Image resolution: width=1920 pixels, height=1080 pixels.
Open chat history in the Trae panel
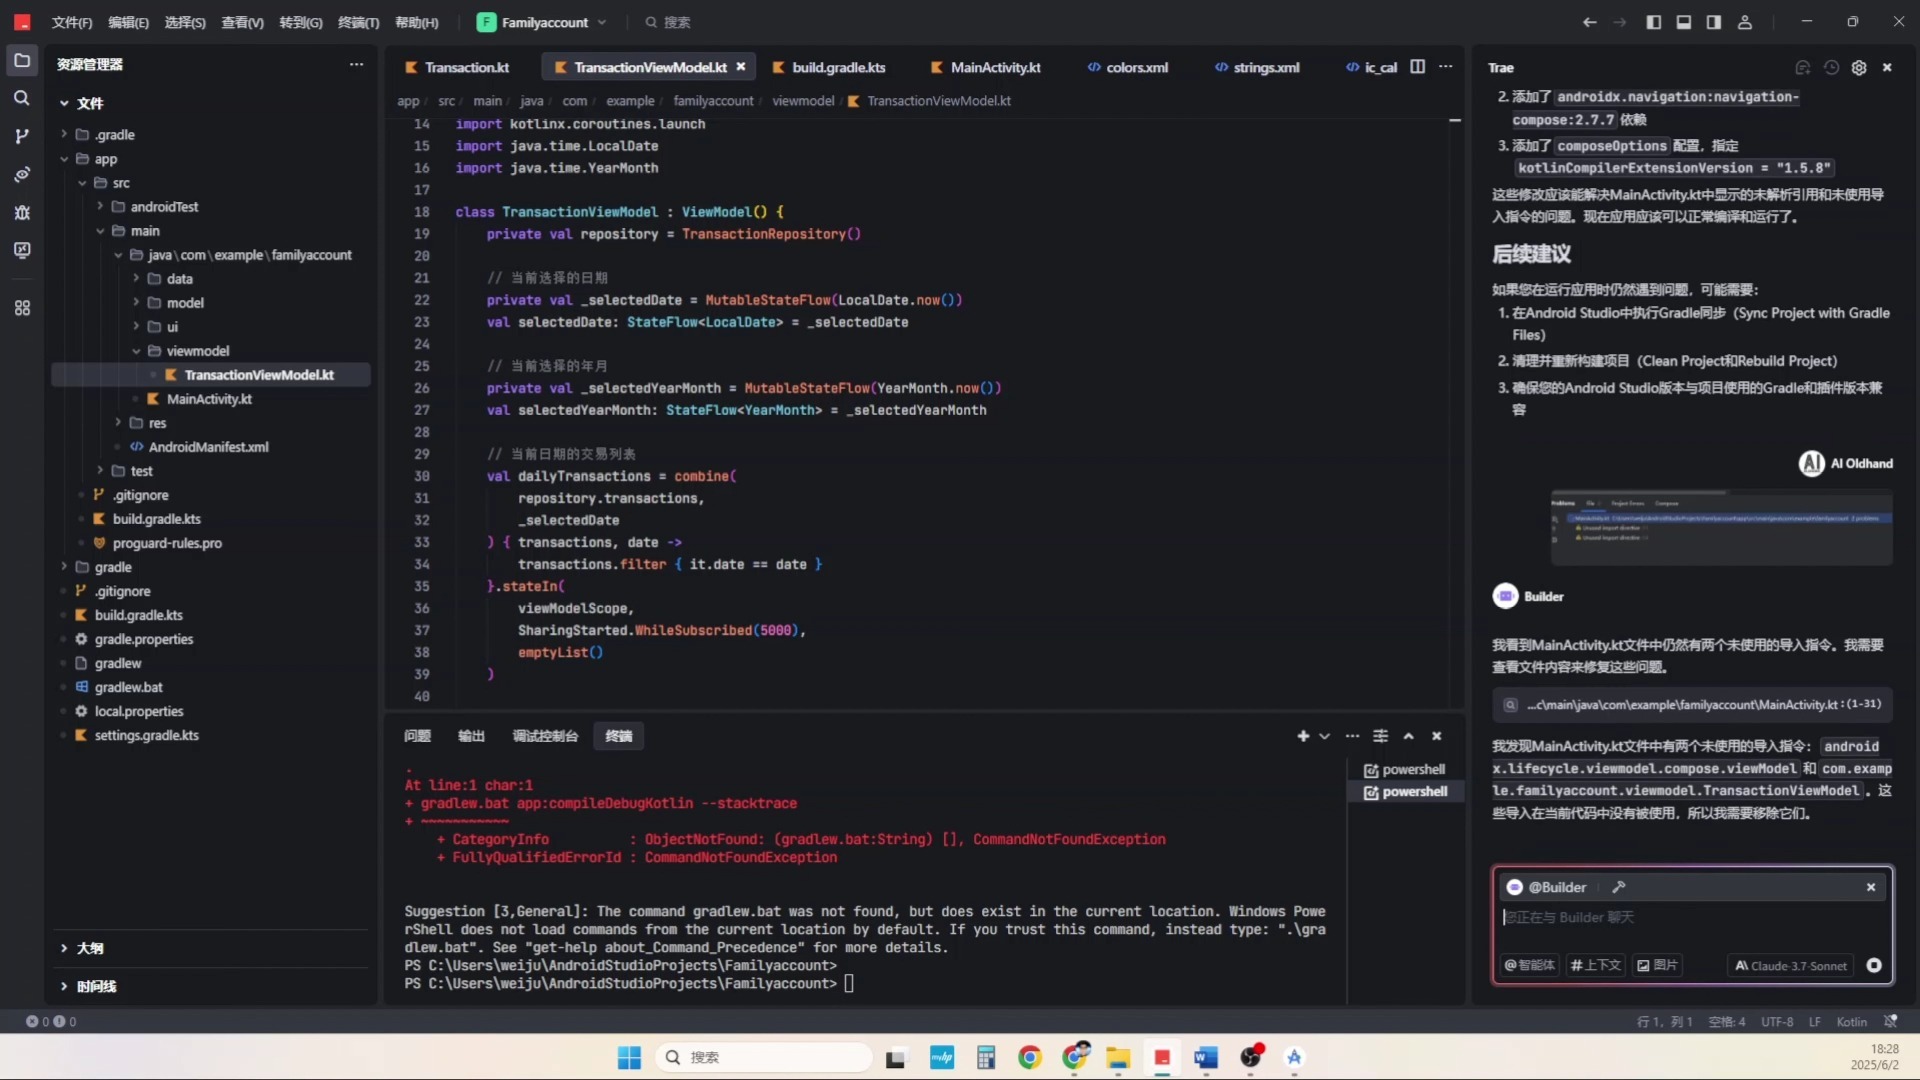[1831, 67]
